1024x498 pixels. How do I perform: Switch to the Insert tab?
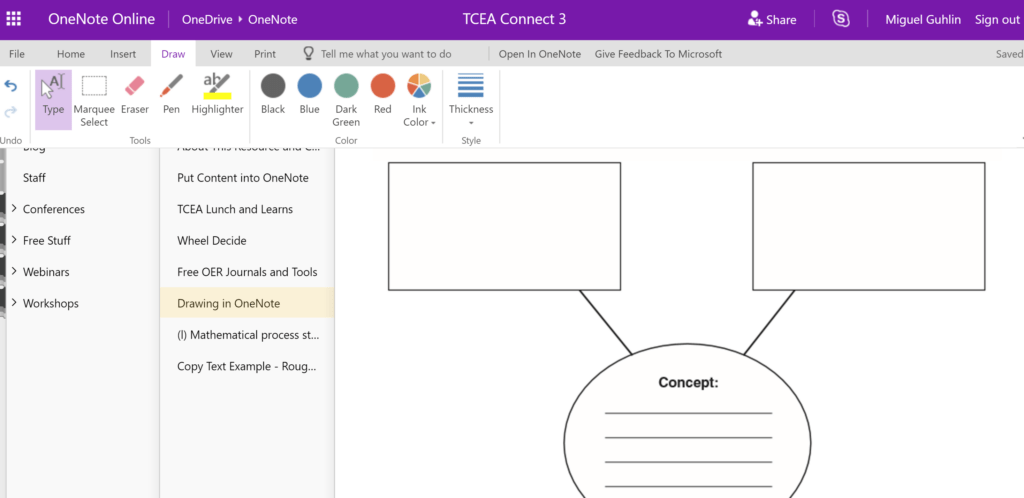(123, 54)
